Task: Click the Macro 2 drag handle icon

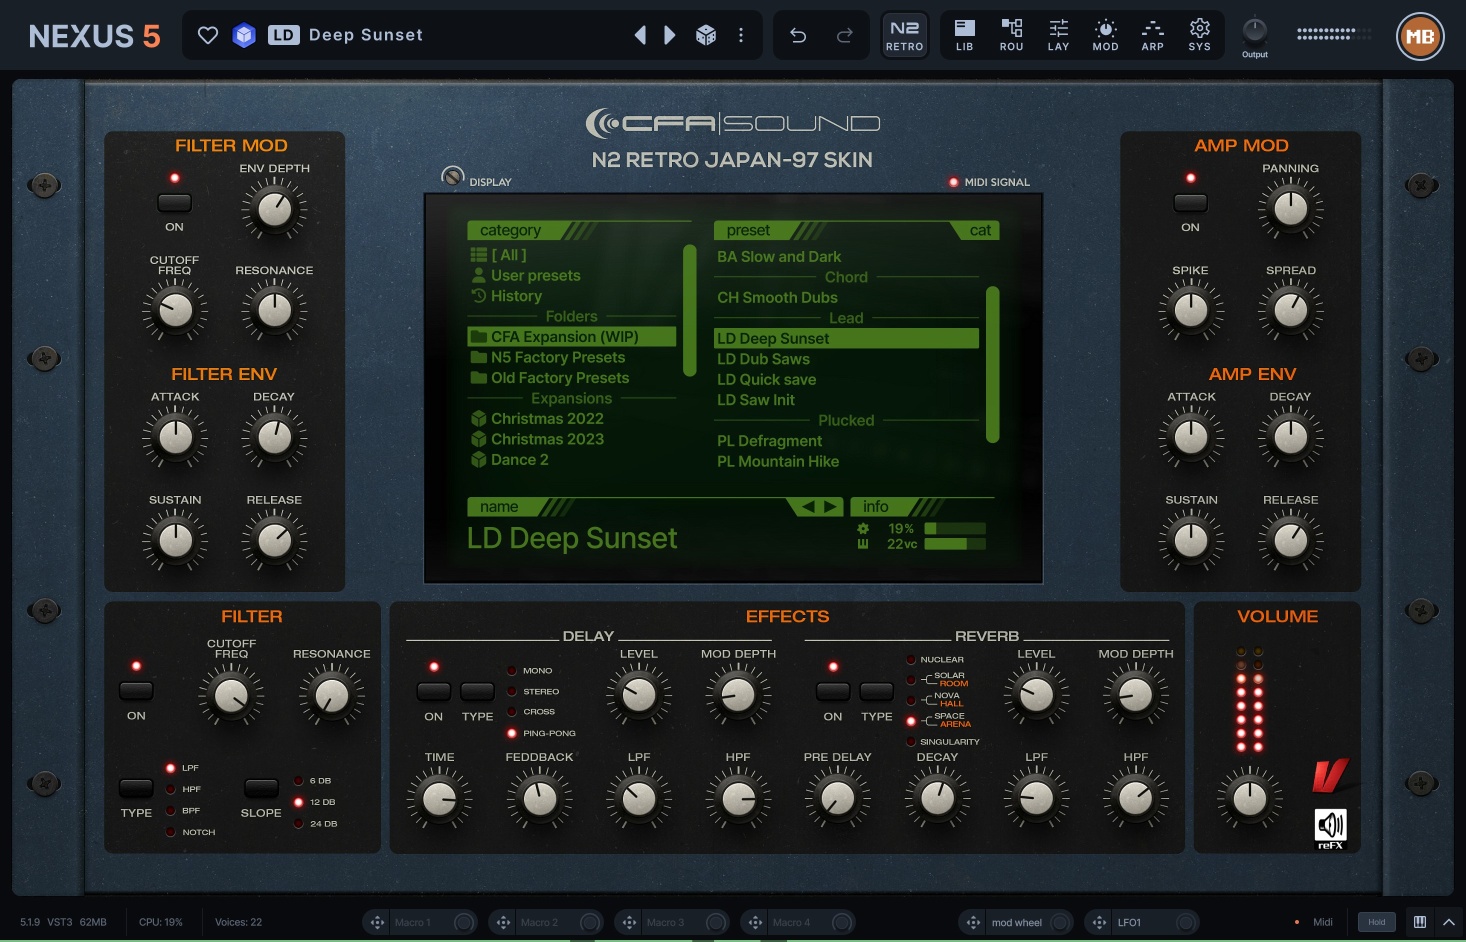Action: click(x=503, y=922)
